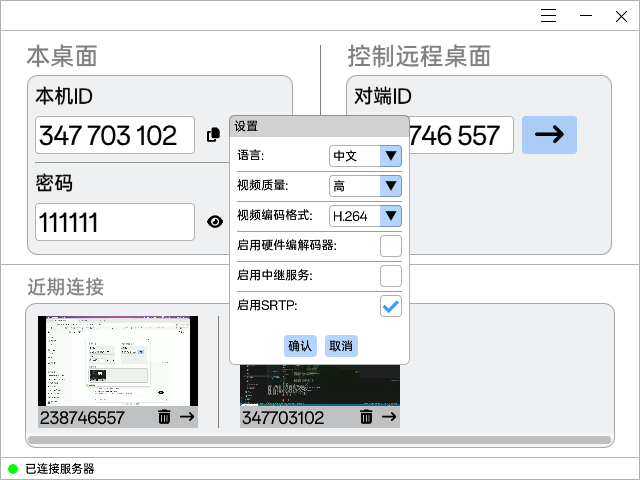Click the 确认 confirm button

(300, 346)
